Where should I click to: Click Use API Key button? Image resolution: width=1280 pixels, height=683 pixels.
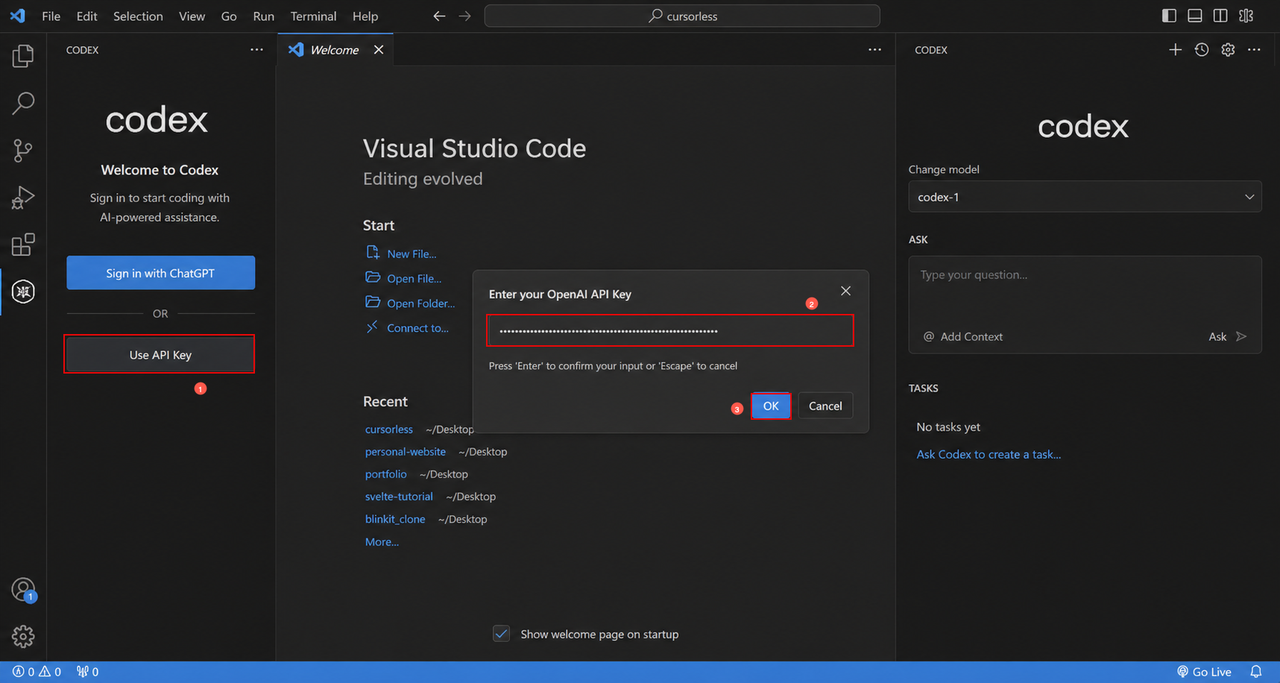tap(160, 354)
